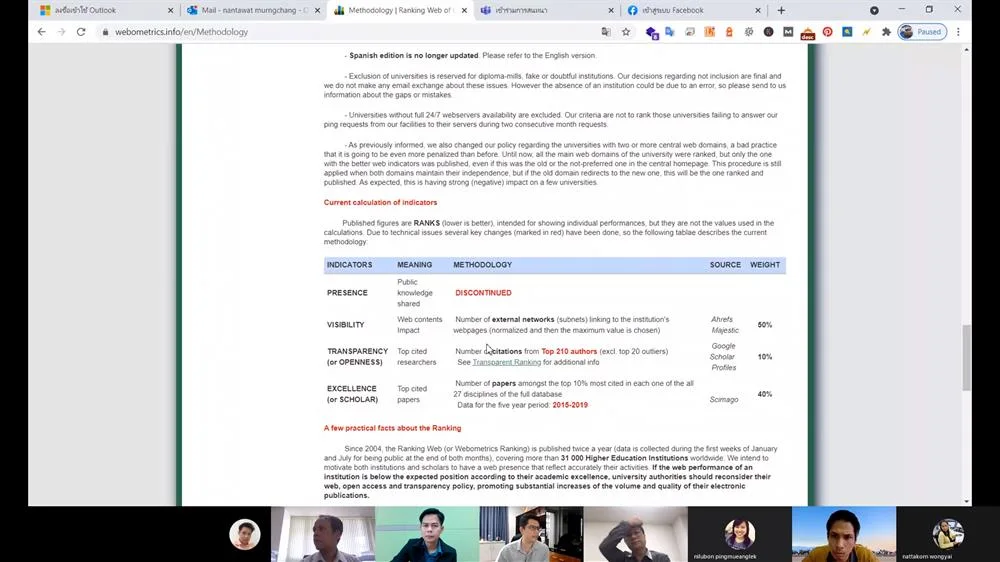Bookmark this page with the star

click(x=626, y=32)
